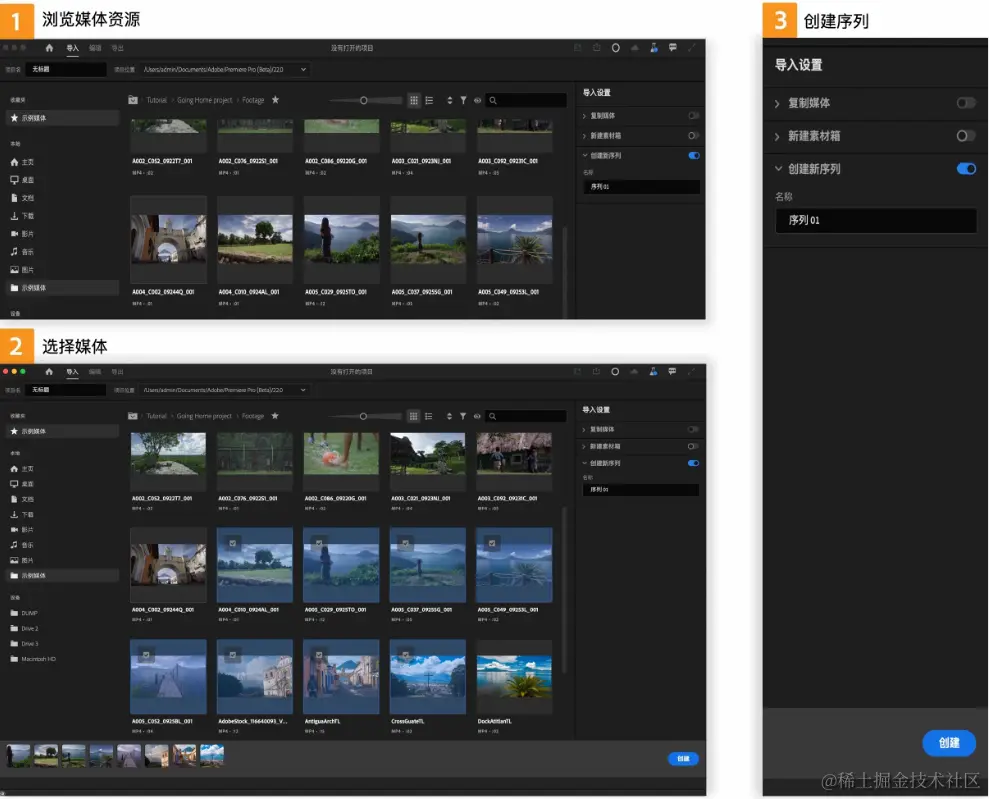Toggle 创建新序列 switch in step 2 window
The width and height of the screenshot is (989, 799).
pos(693,463)
